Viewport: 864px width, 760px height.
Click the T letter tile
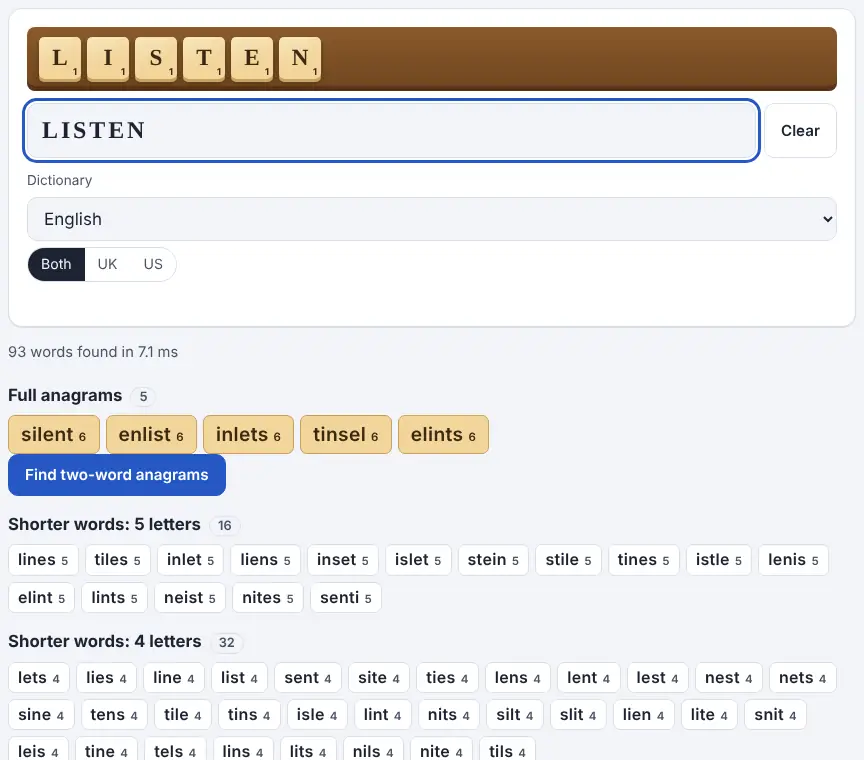[x=204, y=58]
